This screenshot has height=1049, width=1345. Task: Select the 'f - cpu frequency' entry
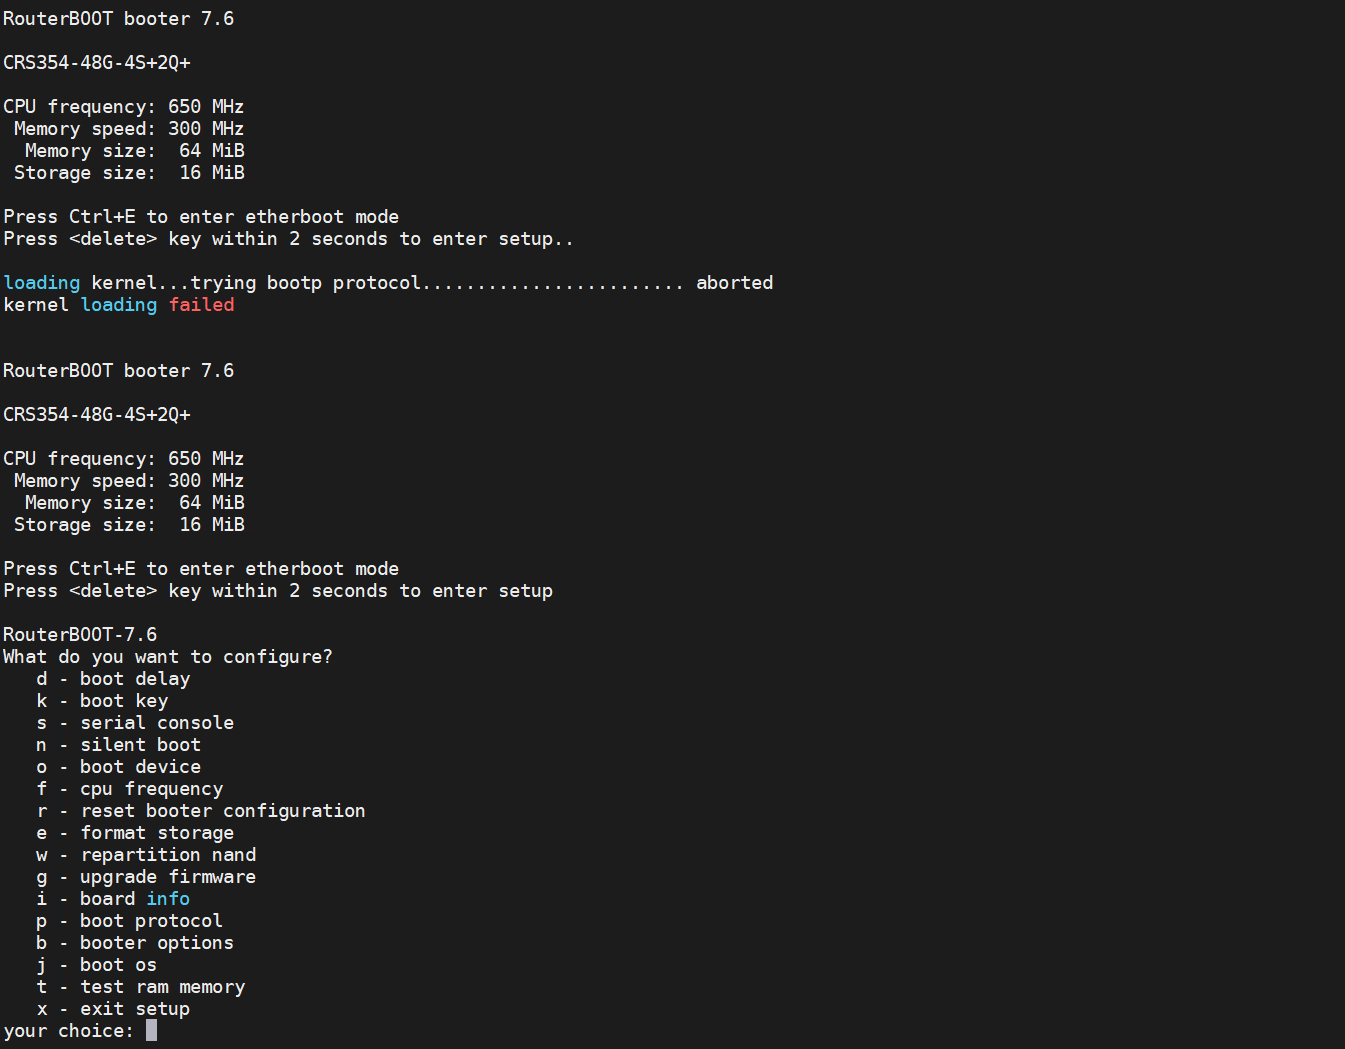pos(129,789)
